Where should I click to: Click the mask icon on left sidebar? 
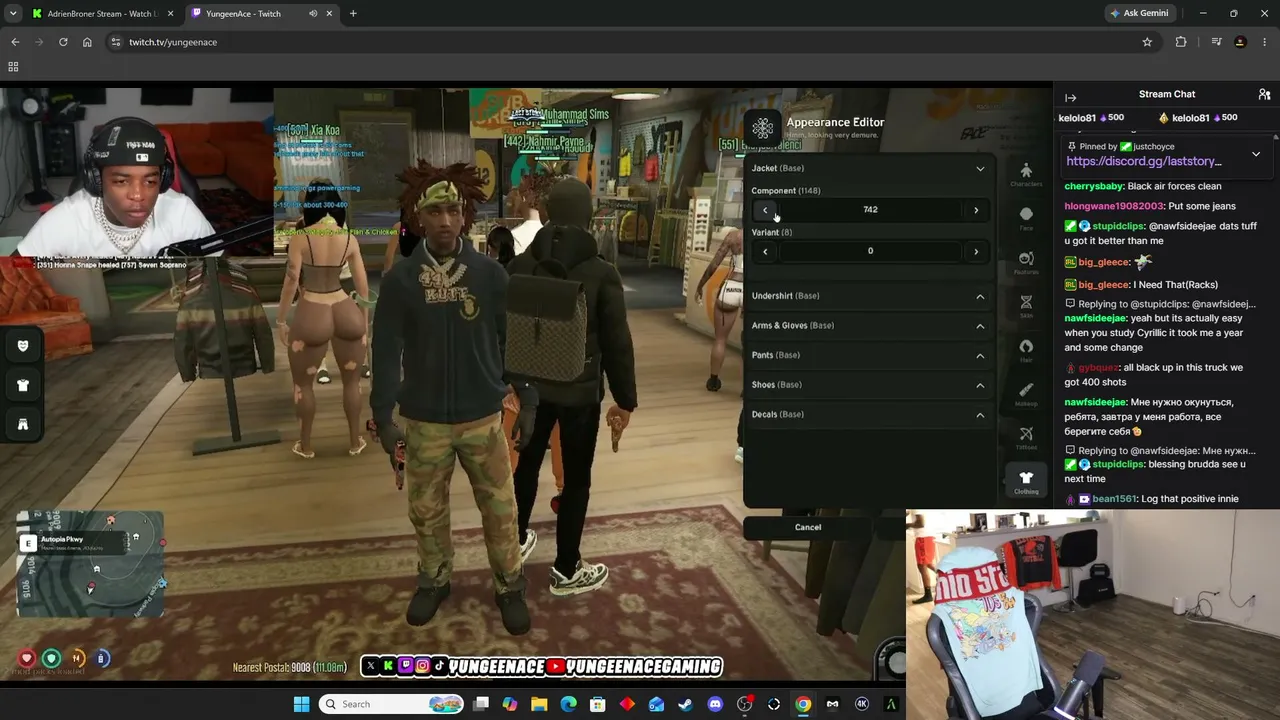tap(23, 346)
